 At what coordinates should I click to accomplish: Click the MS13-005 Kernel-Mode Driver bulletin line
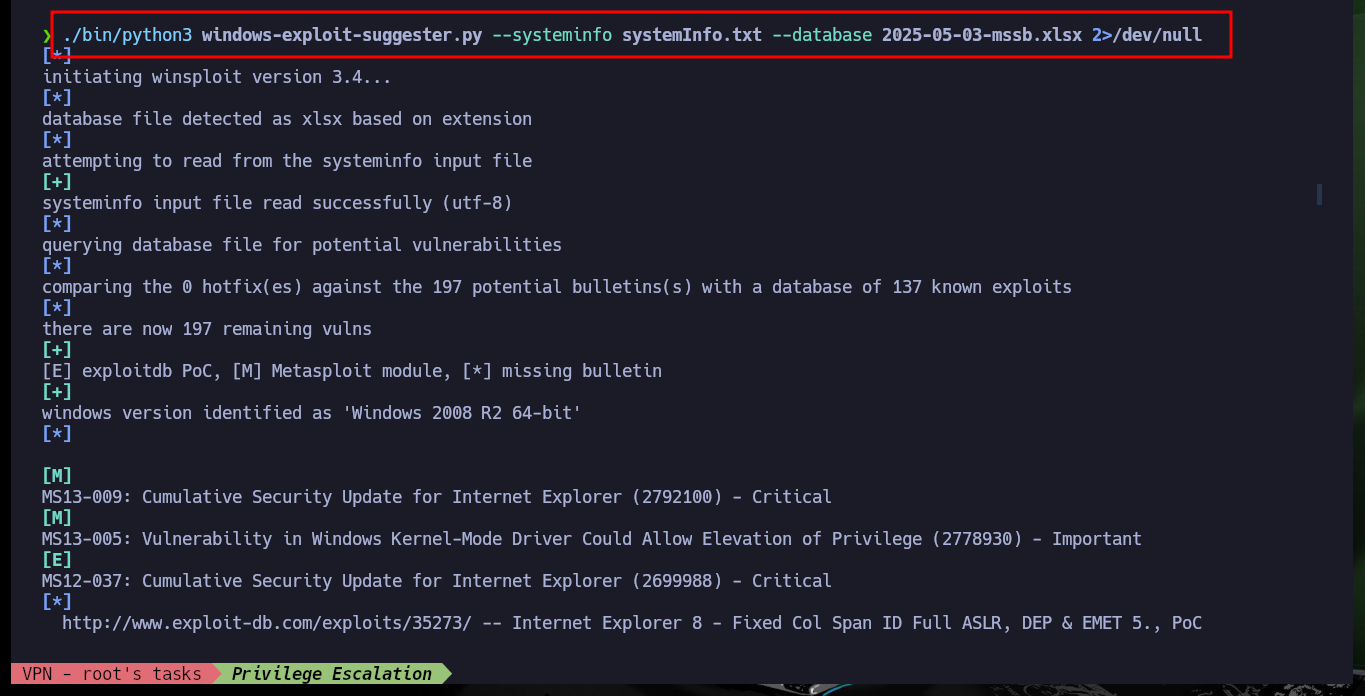591,539
